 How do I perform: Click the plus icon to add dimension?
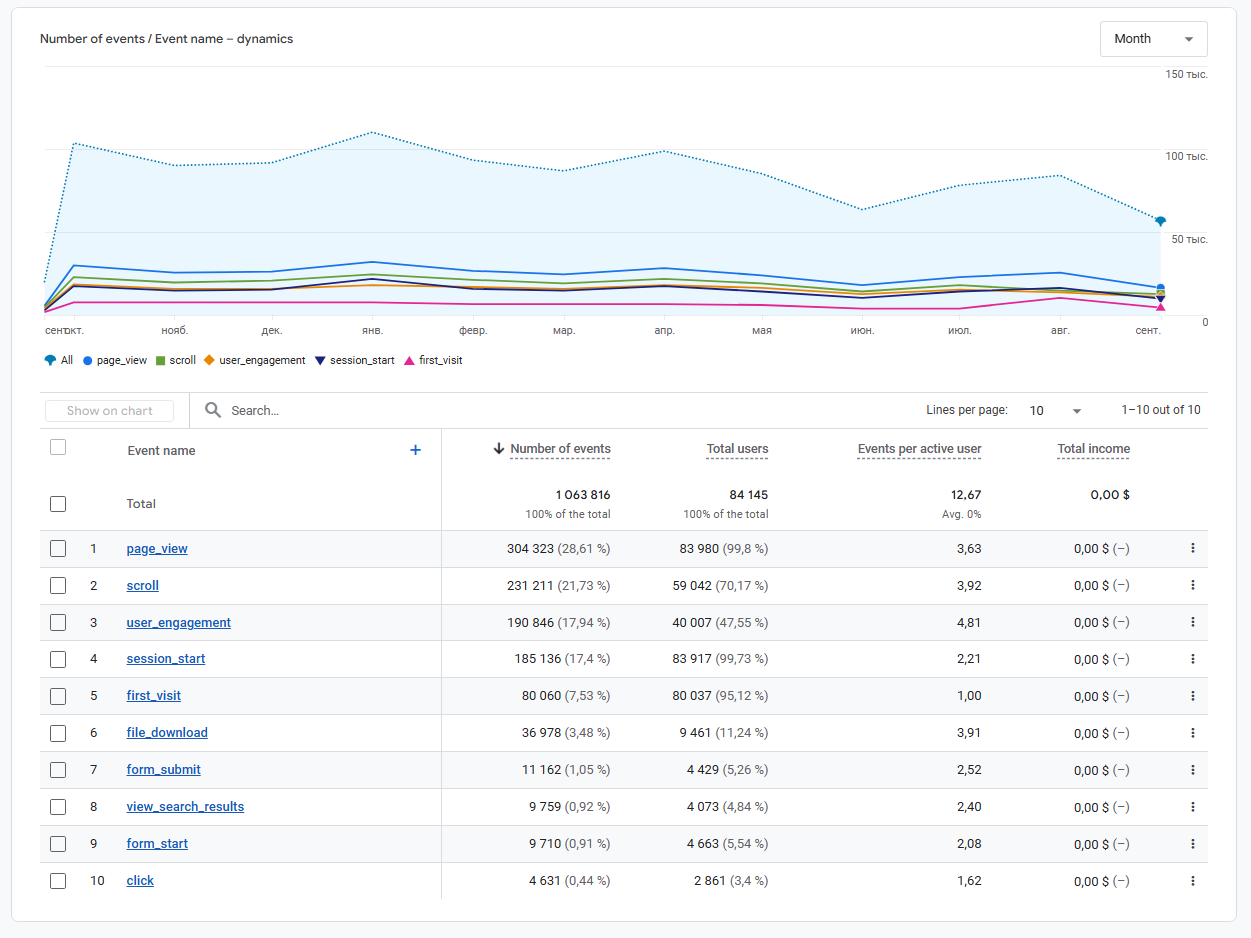point(416,450)
